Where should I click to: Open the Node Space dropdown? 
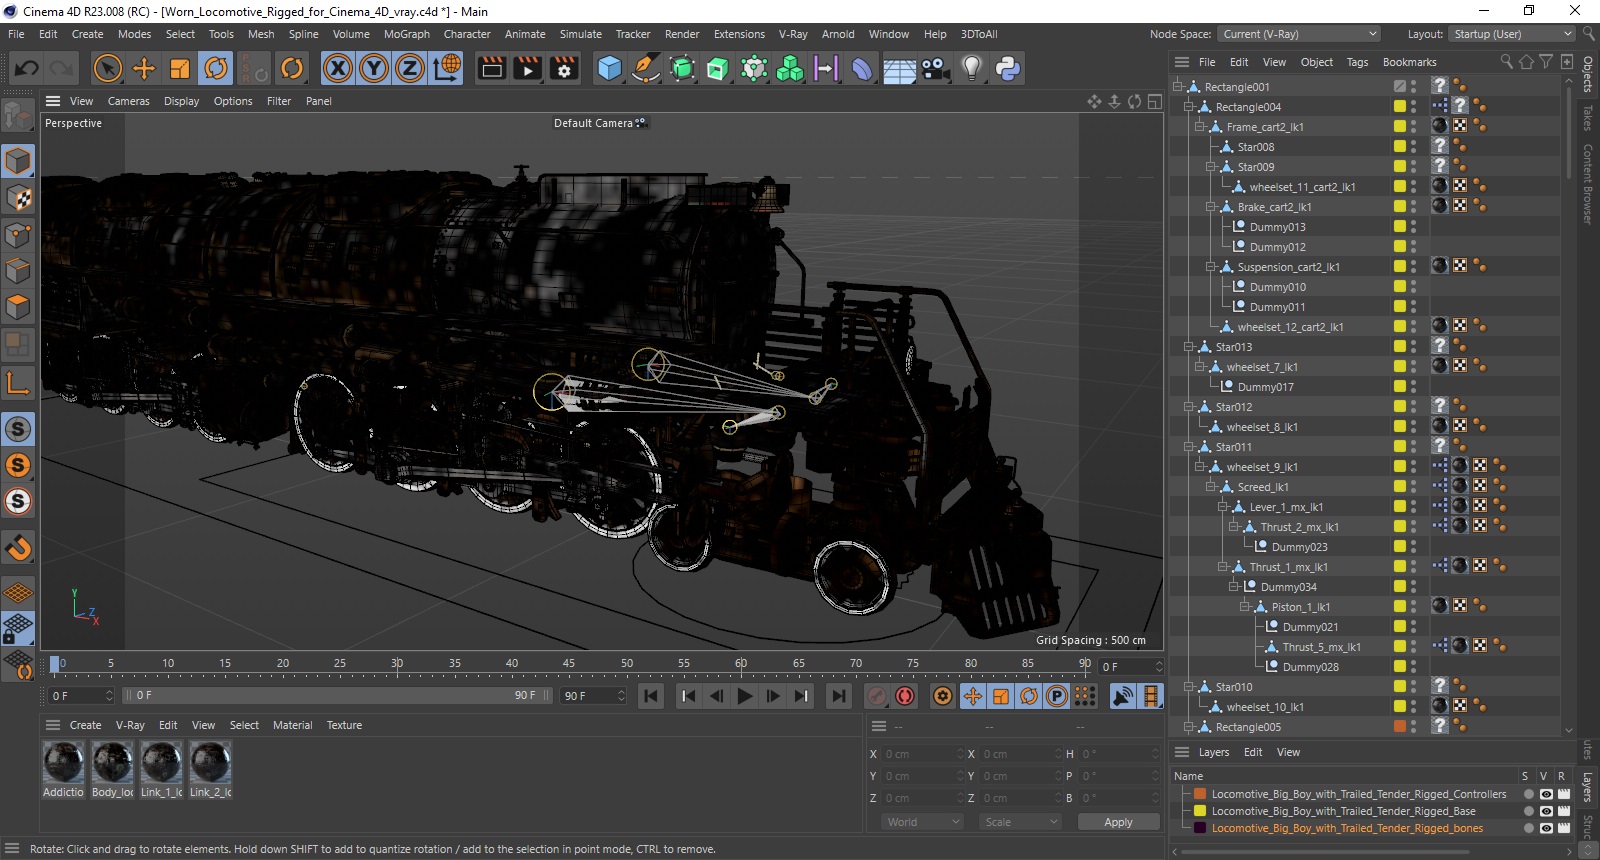(1299, 34)
